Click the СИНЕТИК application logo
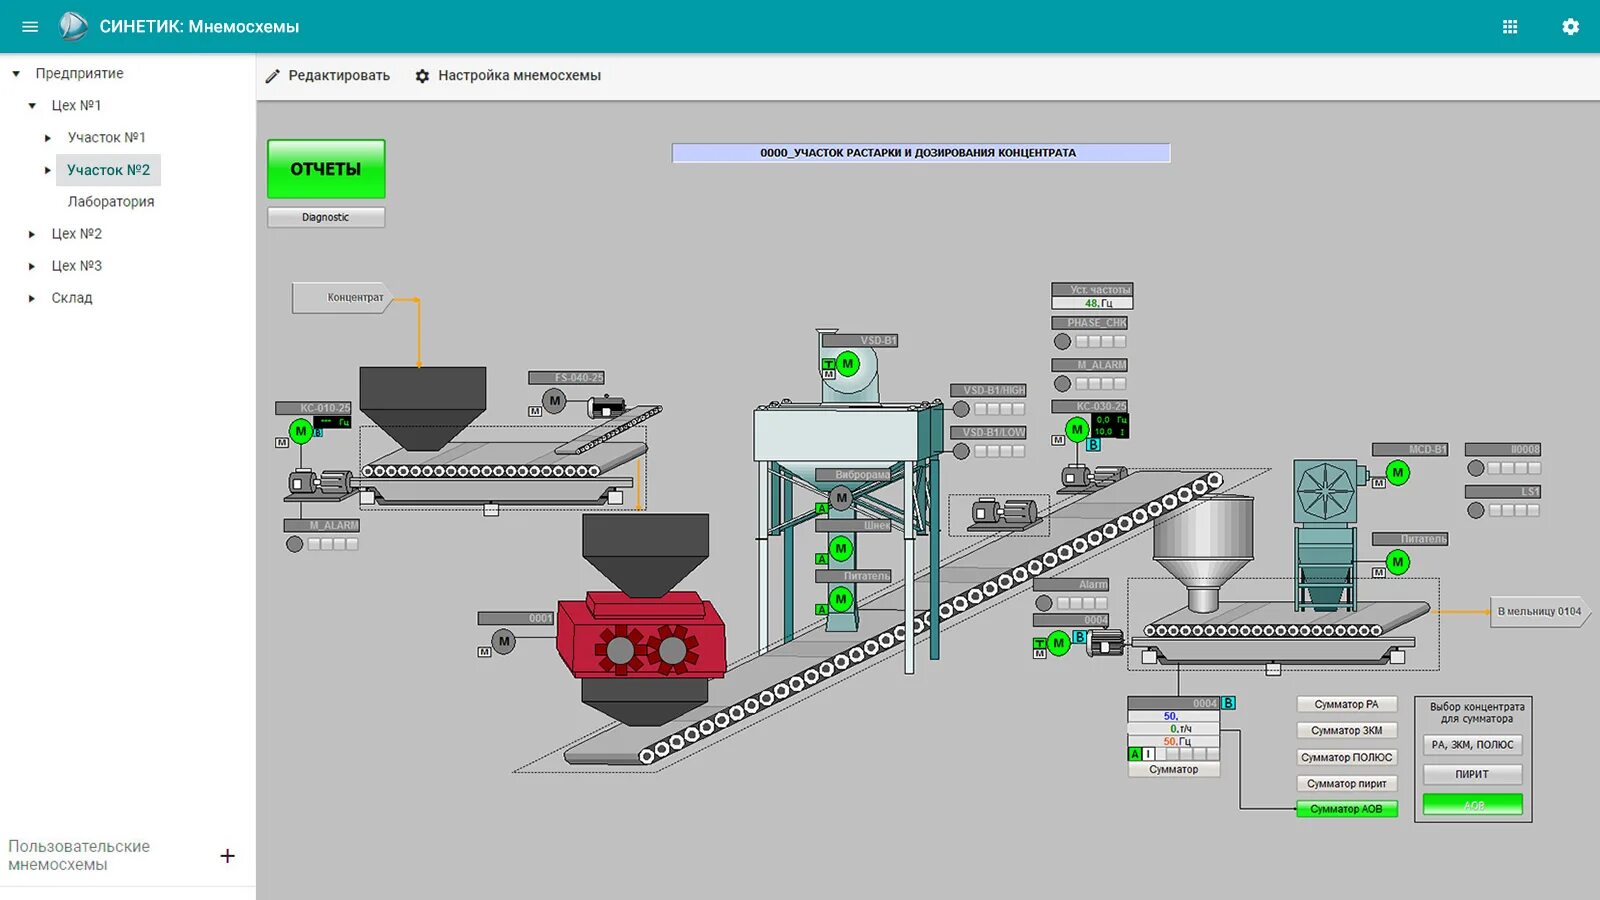Viewport: 1600px width, 900px height. (x=73, y=26)
